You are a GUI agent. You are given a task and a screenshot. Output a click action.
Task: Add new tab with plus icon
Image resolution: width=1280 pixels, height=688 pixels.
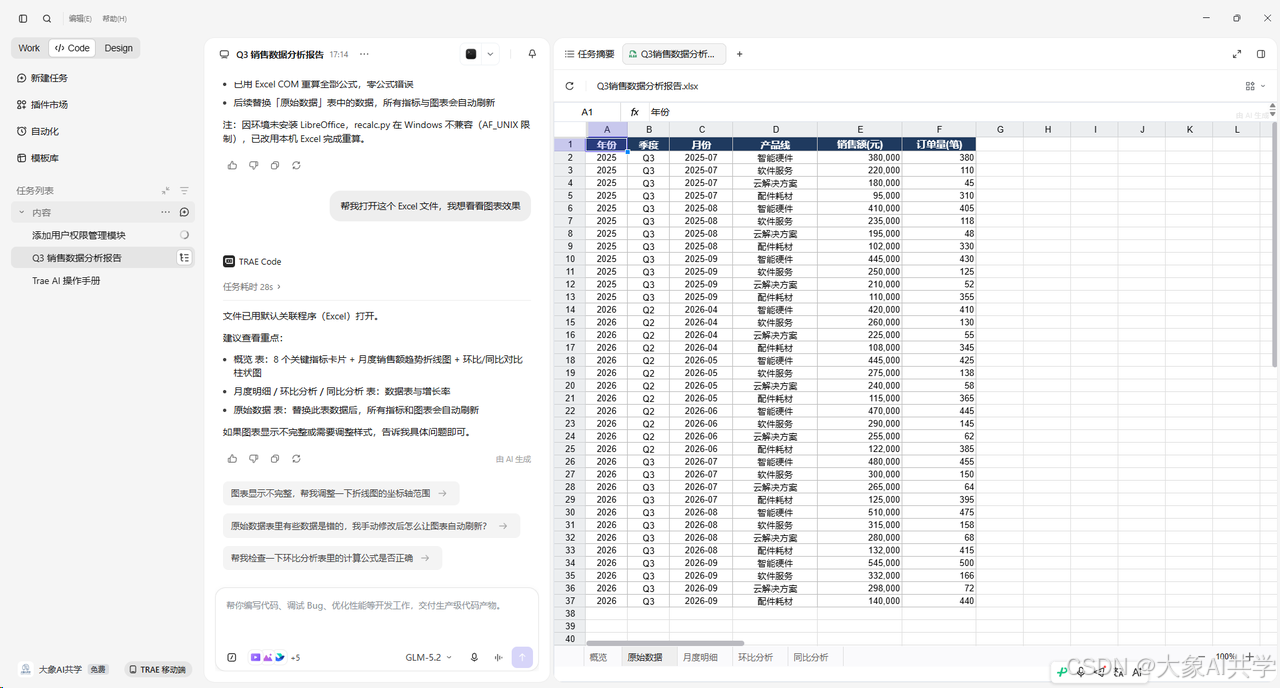[740, 54]
